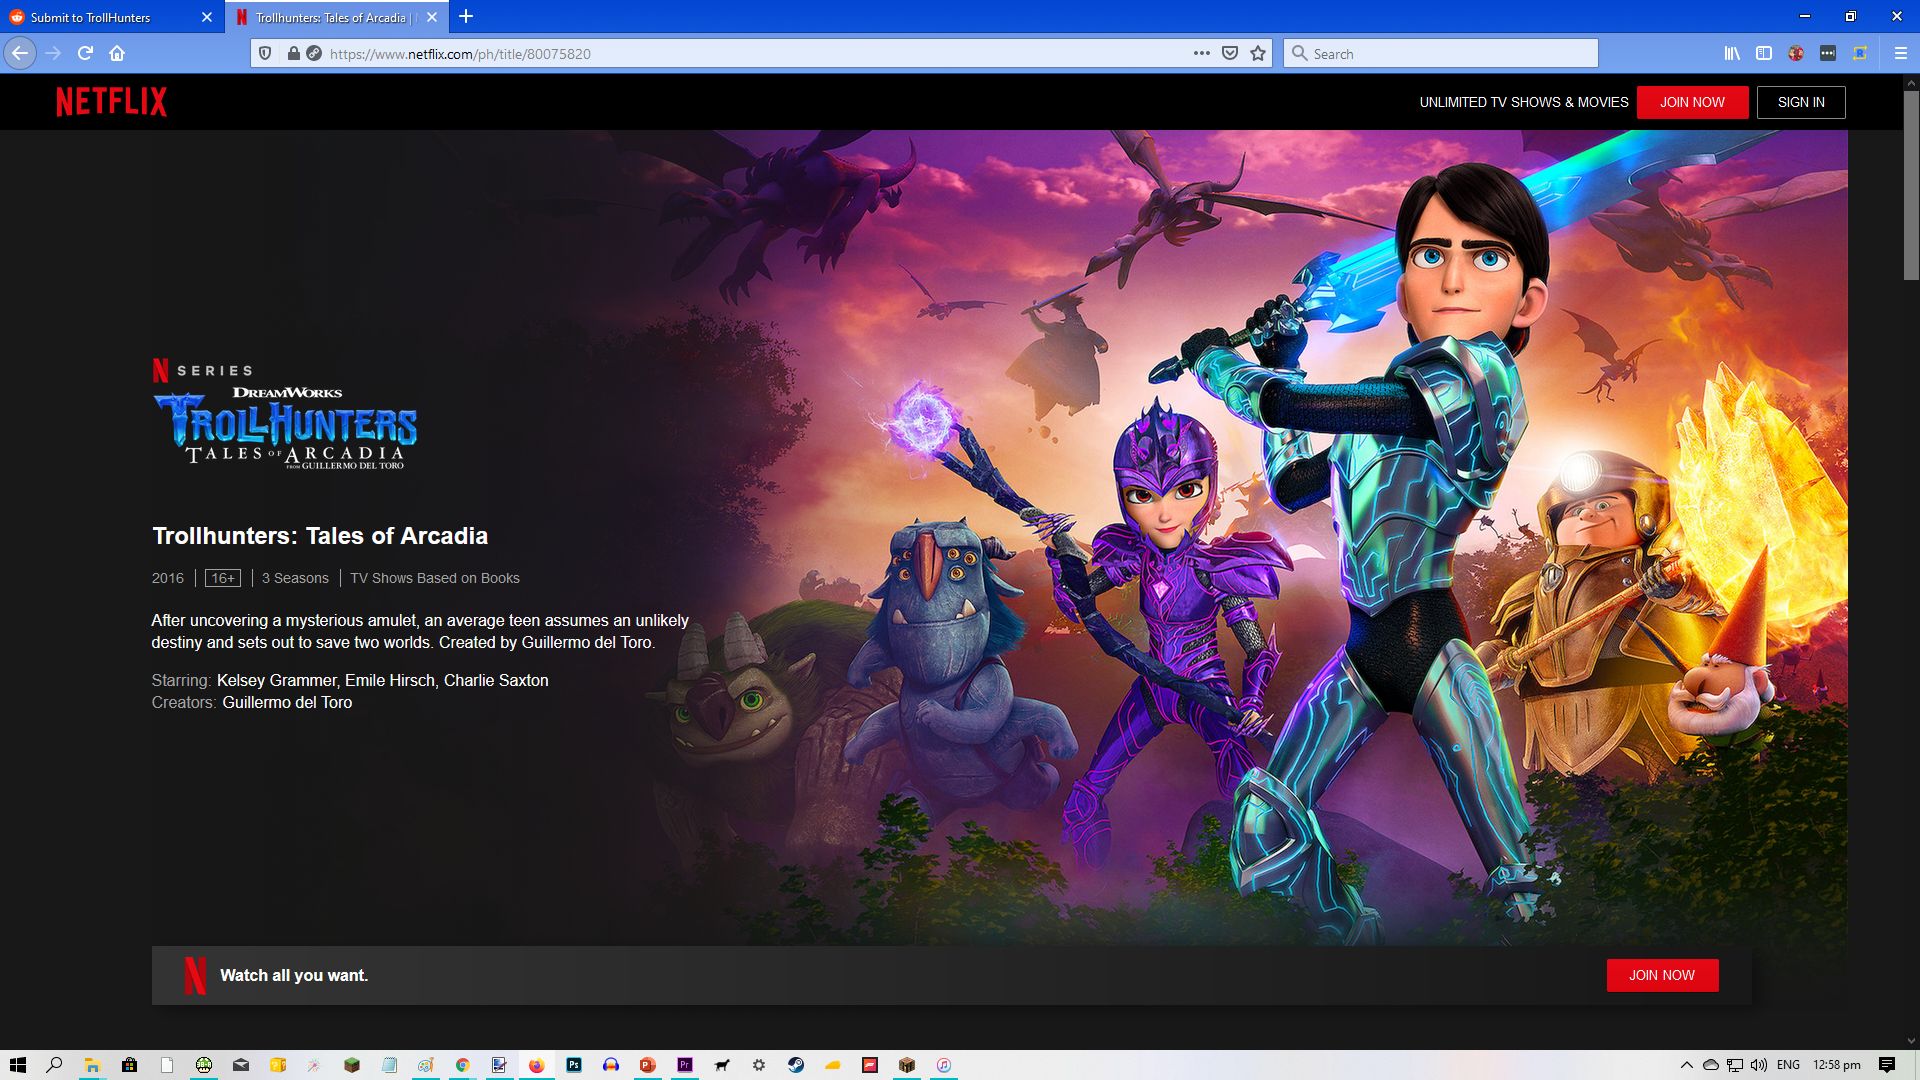Open tracking protection shield panel
1920x1080 pixels.
(265, 54)
